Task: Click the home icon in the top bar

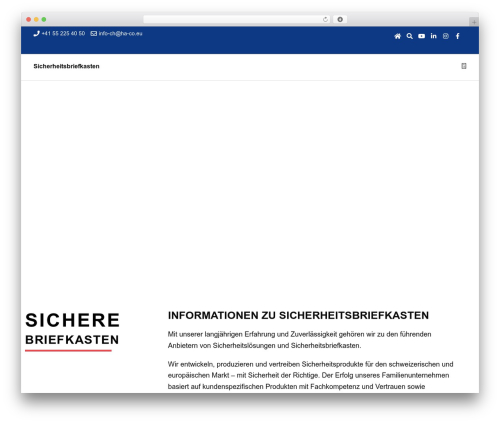Action: point(397,36)
